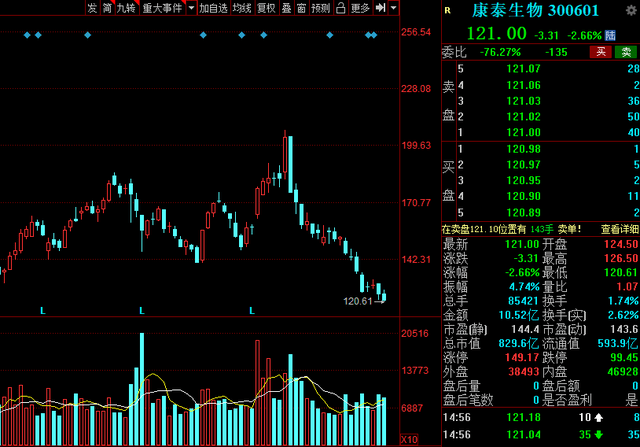The width and height of the screenshot is (640, 447).
Task: Toggle 九转 indicator on chart
Action: [x=126, y=8]
